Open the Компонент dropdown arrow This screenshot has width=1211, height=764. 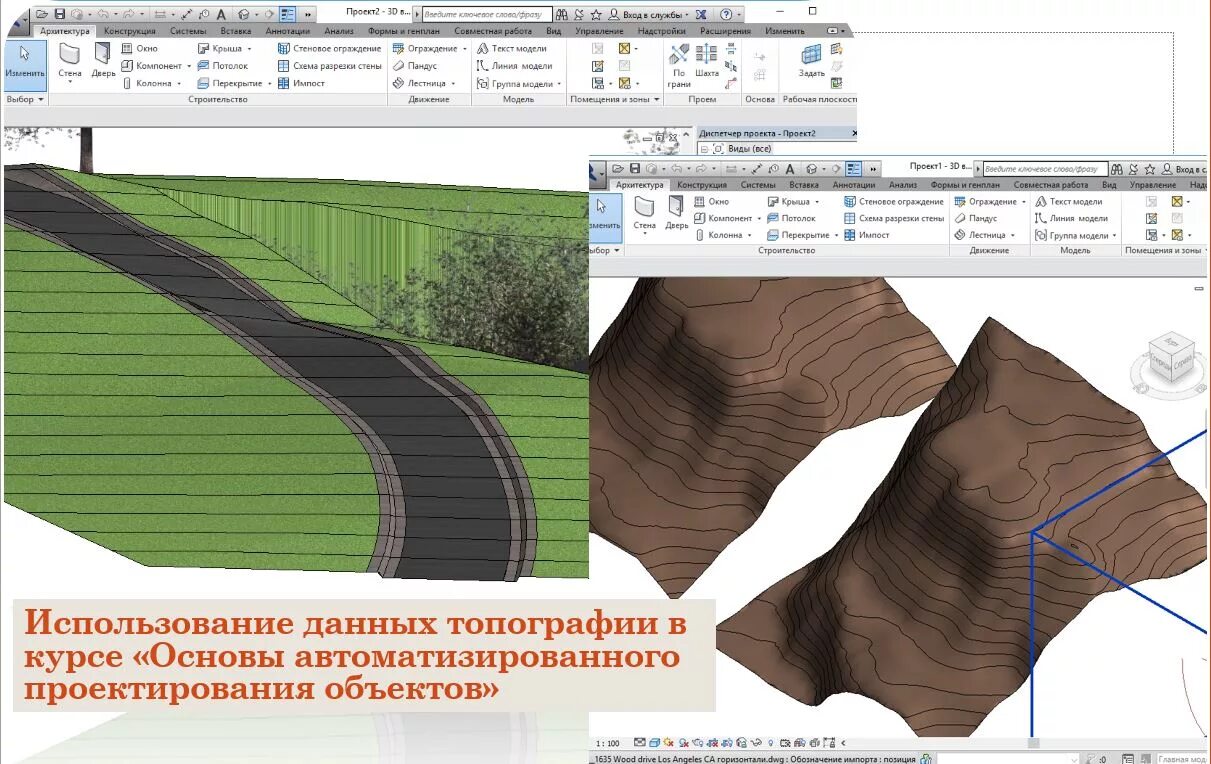[190, 66]
